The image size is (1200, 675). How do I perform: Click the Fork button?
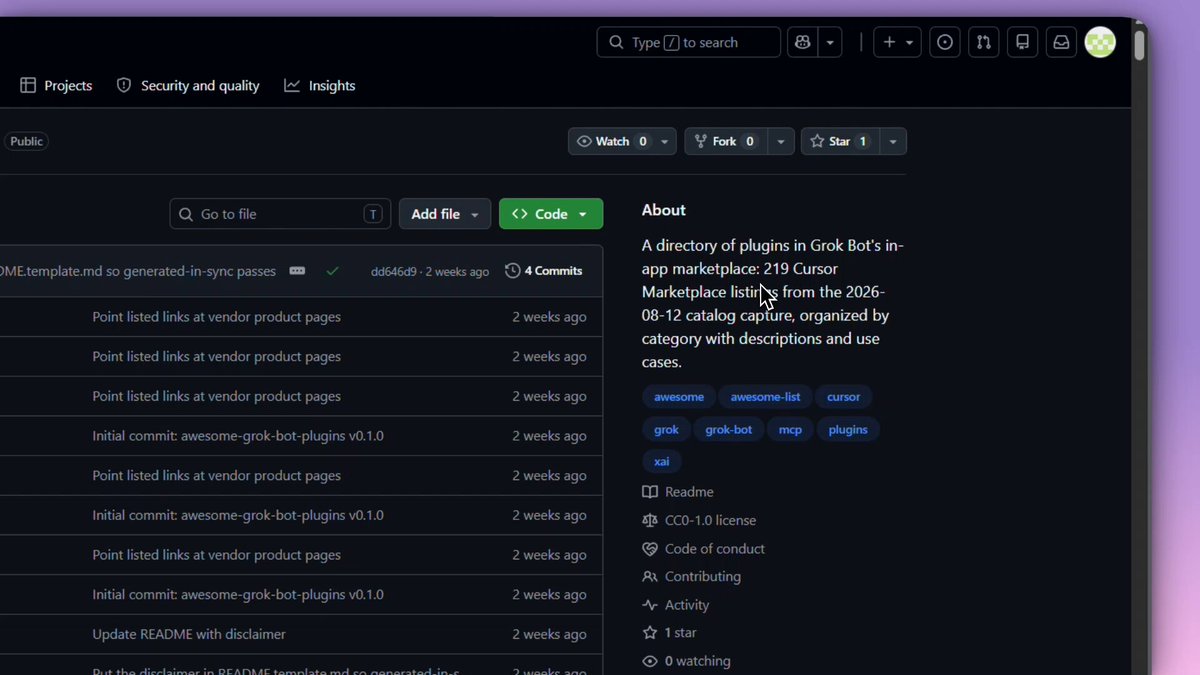724,141
